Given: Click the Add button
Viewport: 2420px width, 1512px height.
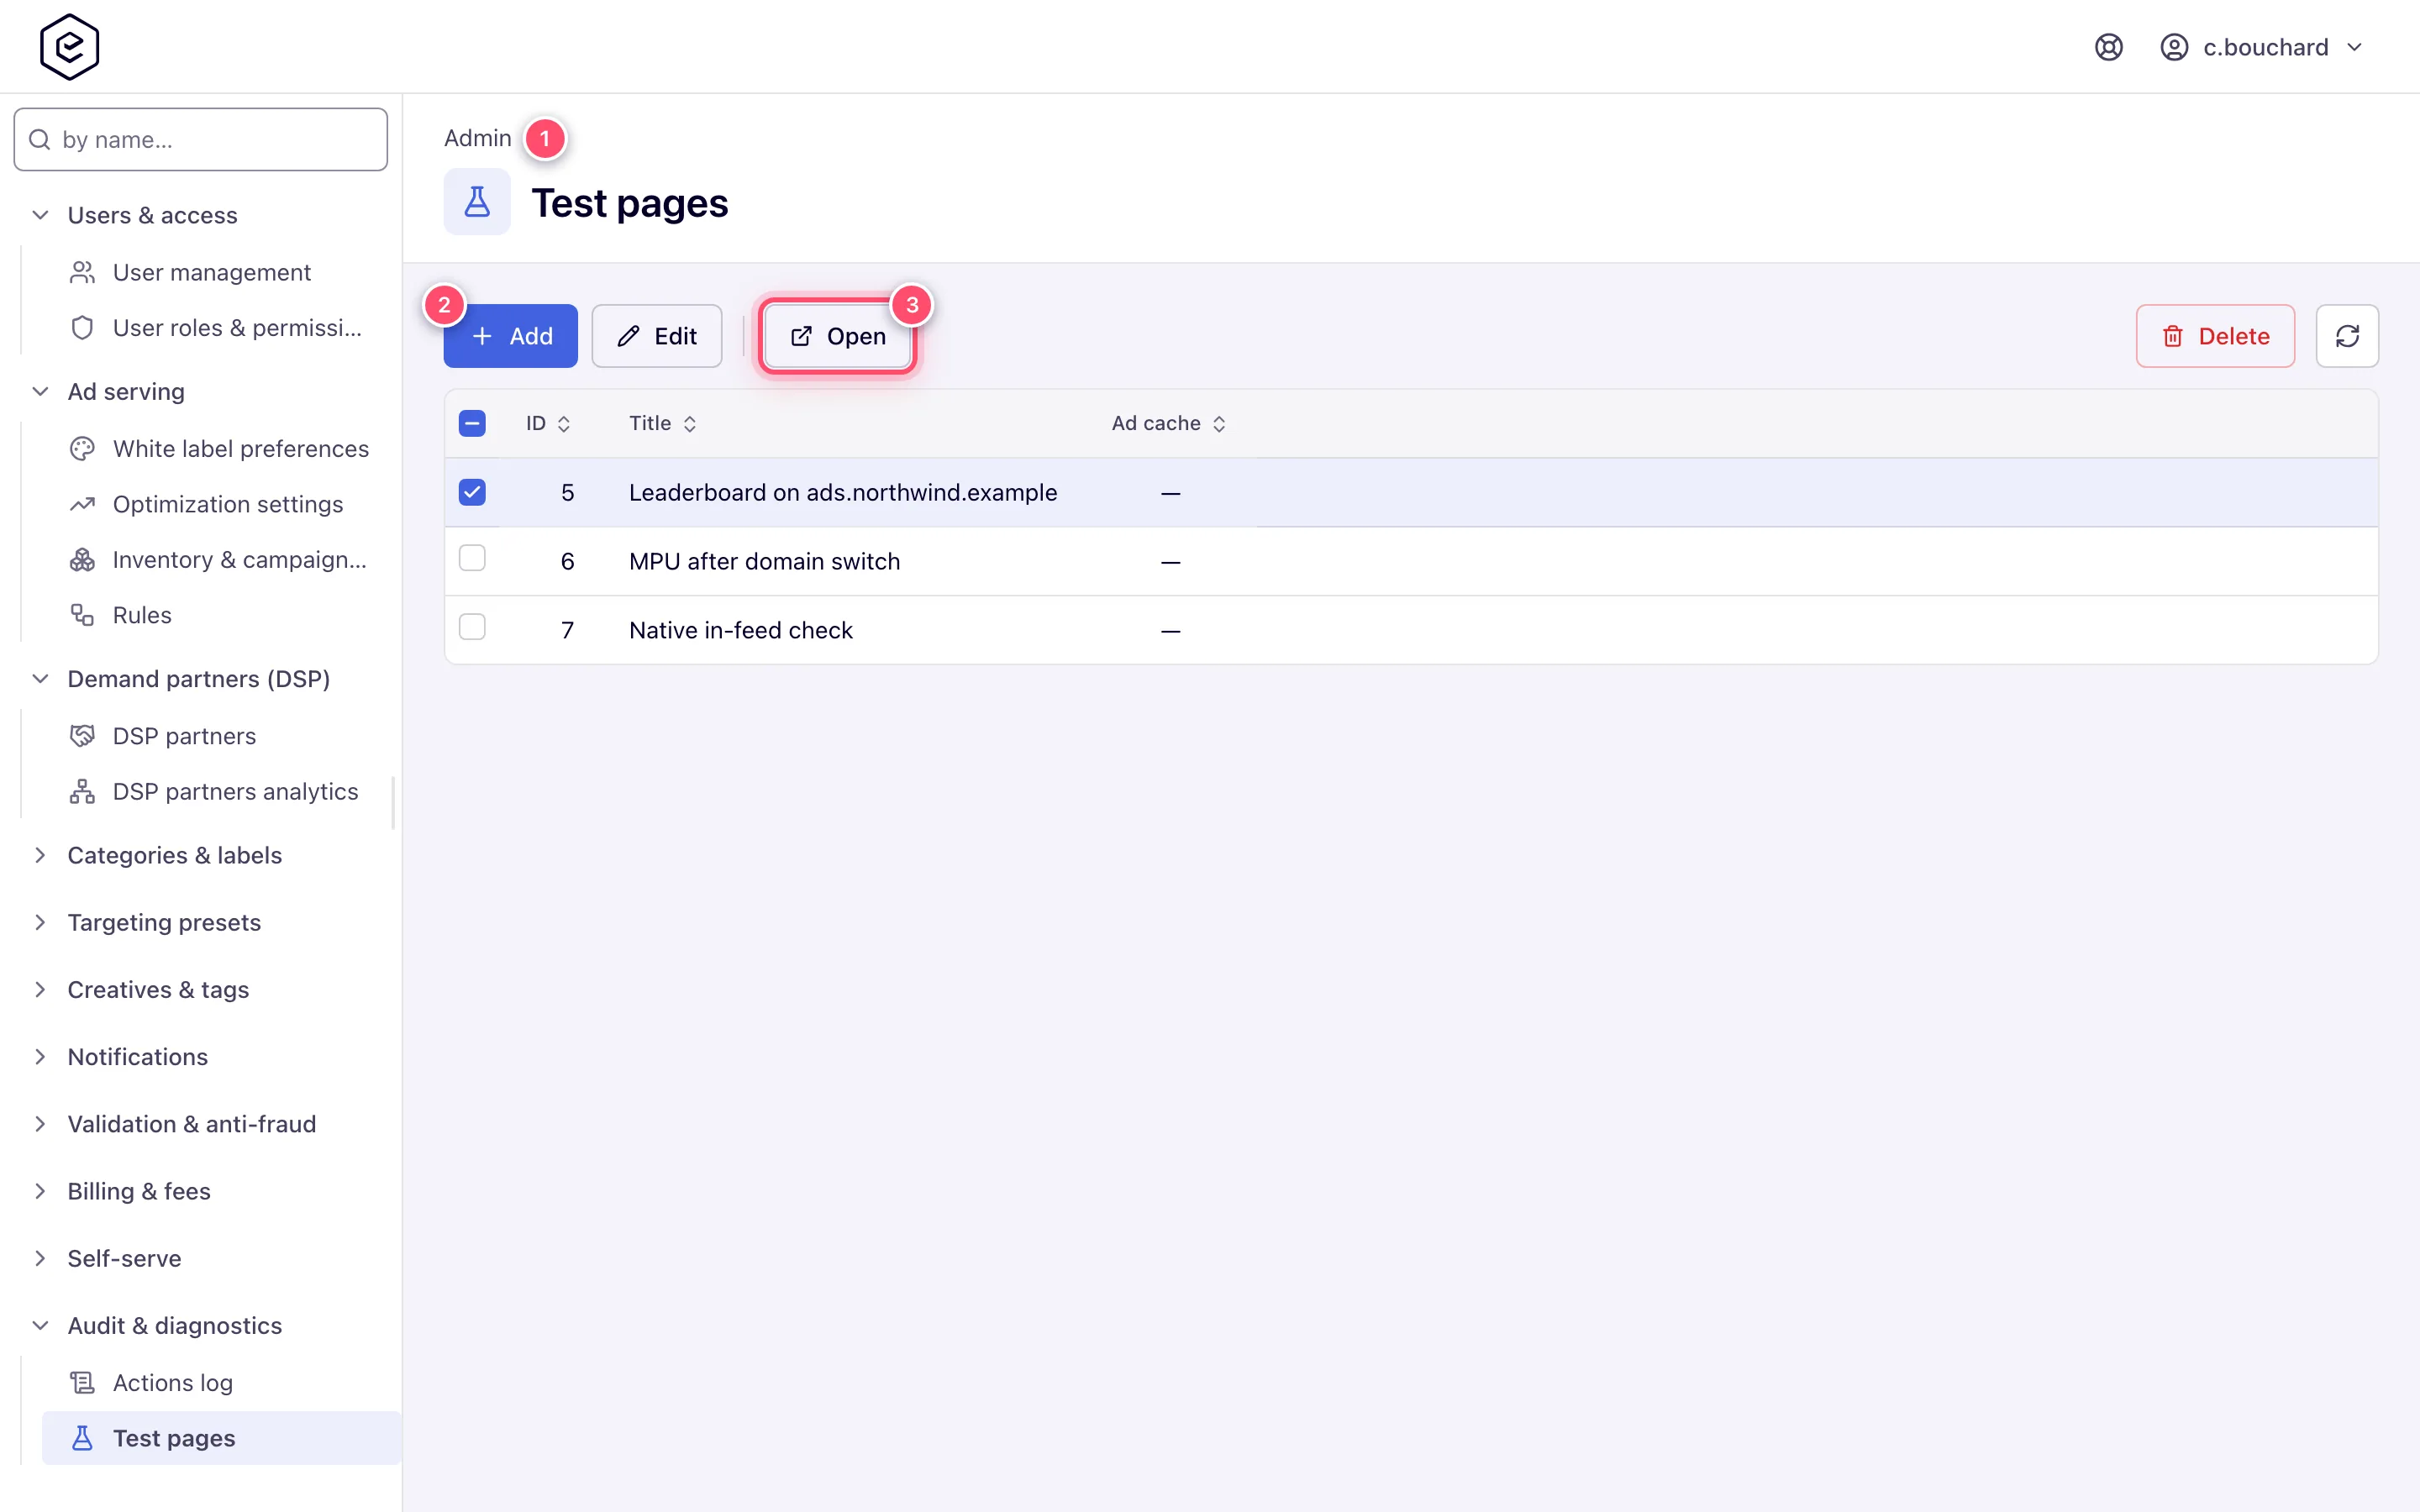Looking at the screenshot, I should [x=511, y=336].
